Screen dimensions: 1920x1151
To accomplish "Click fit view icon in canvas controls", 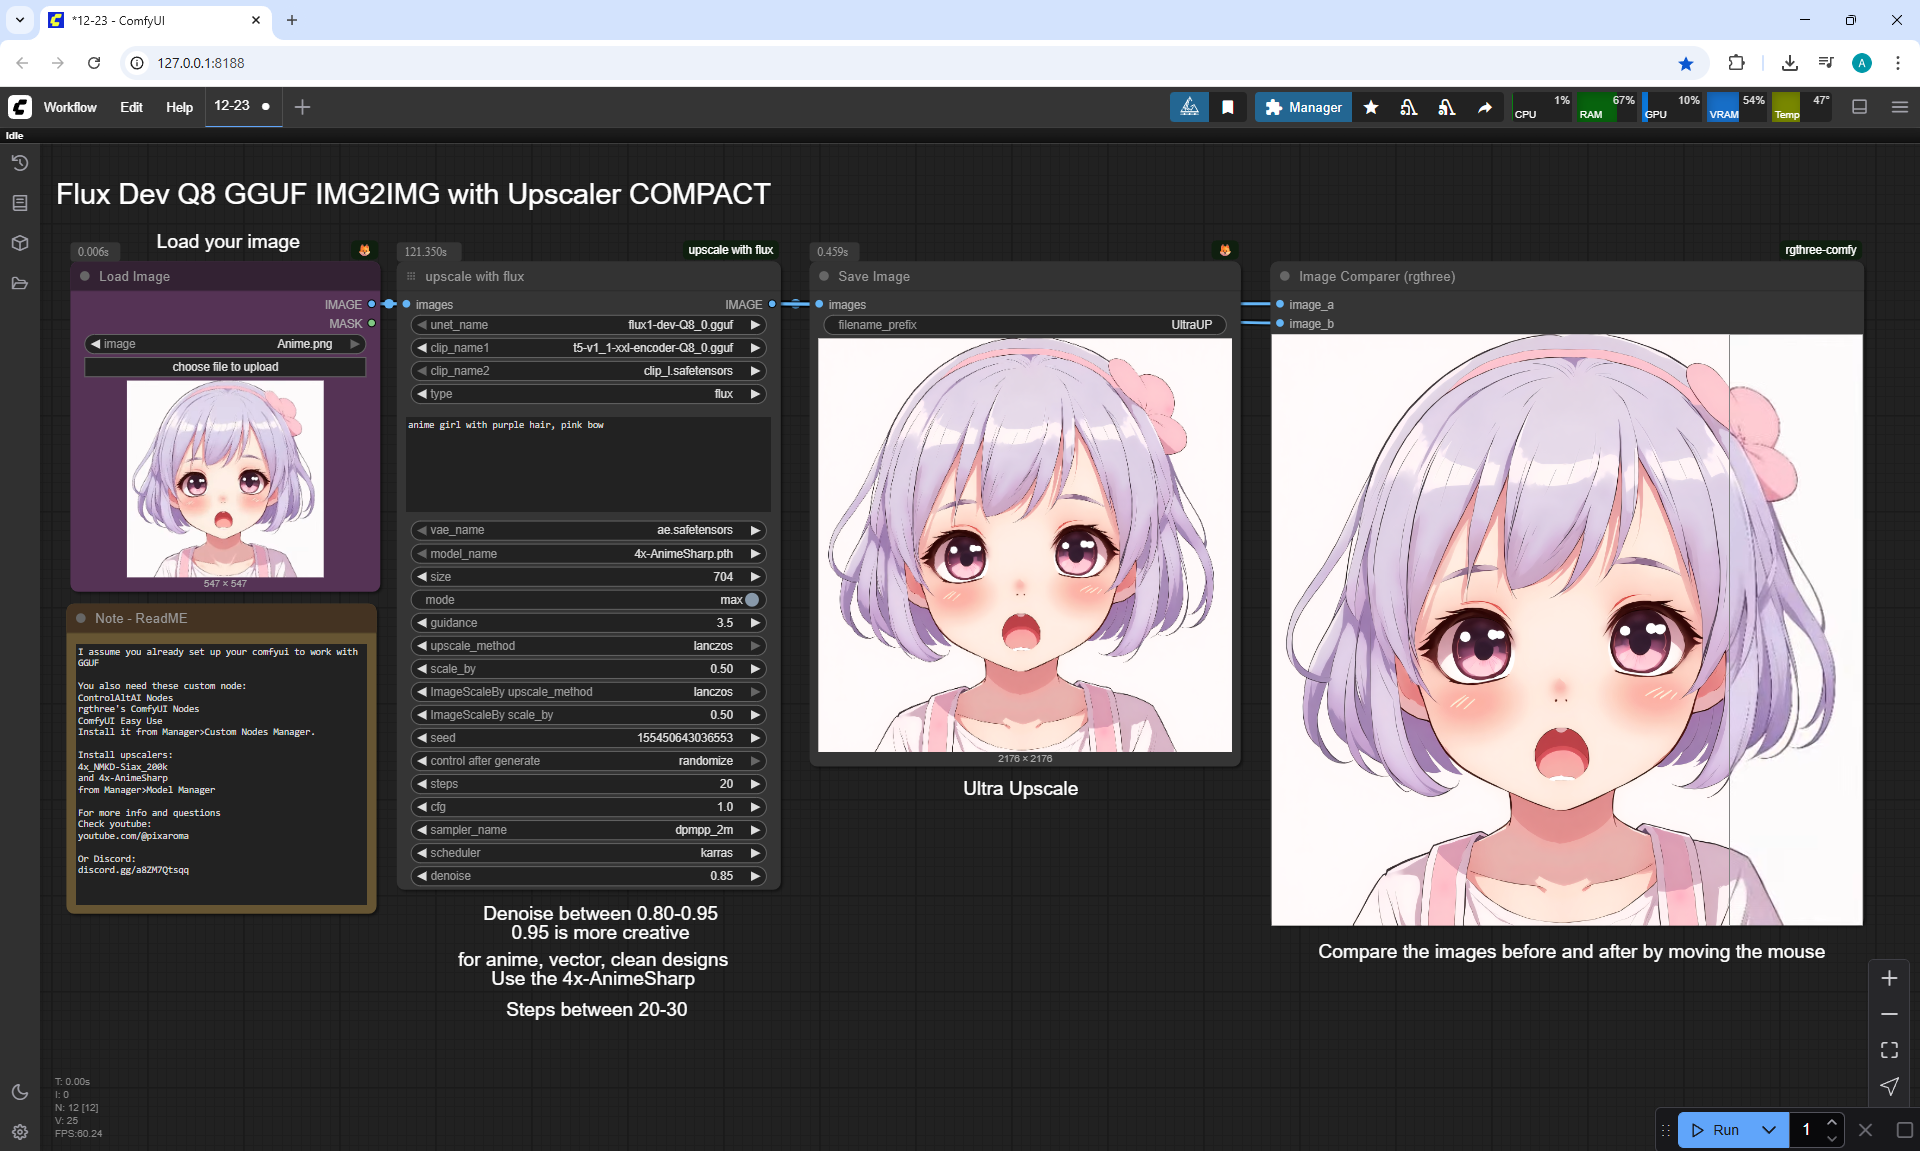I will (1889, 1050).
